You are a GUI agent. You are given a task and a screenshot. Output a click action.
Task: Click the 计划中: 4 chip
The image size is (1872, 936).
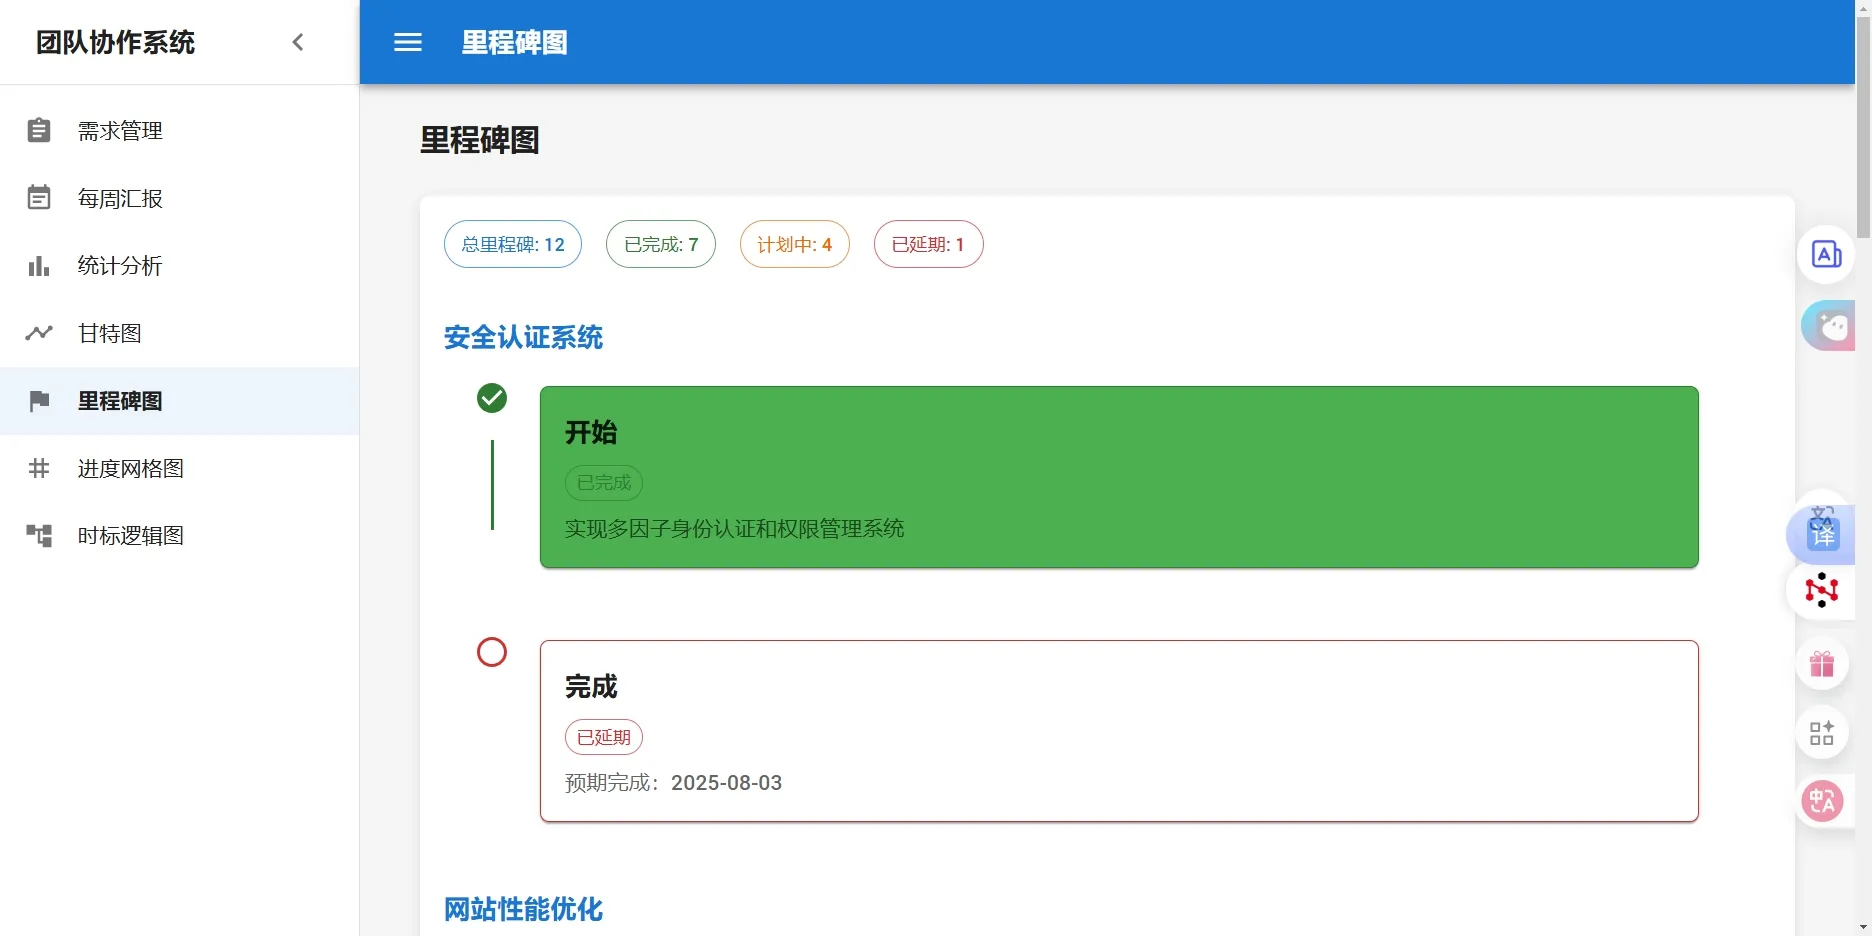794,244
